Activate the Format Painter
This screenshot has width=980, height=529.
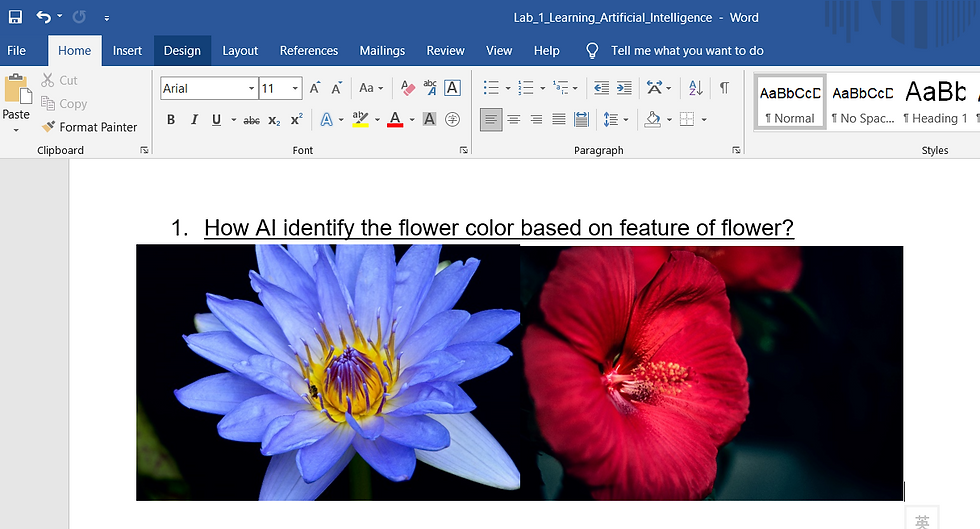click(89, 127)
